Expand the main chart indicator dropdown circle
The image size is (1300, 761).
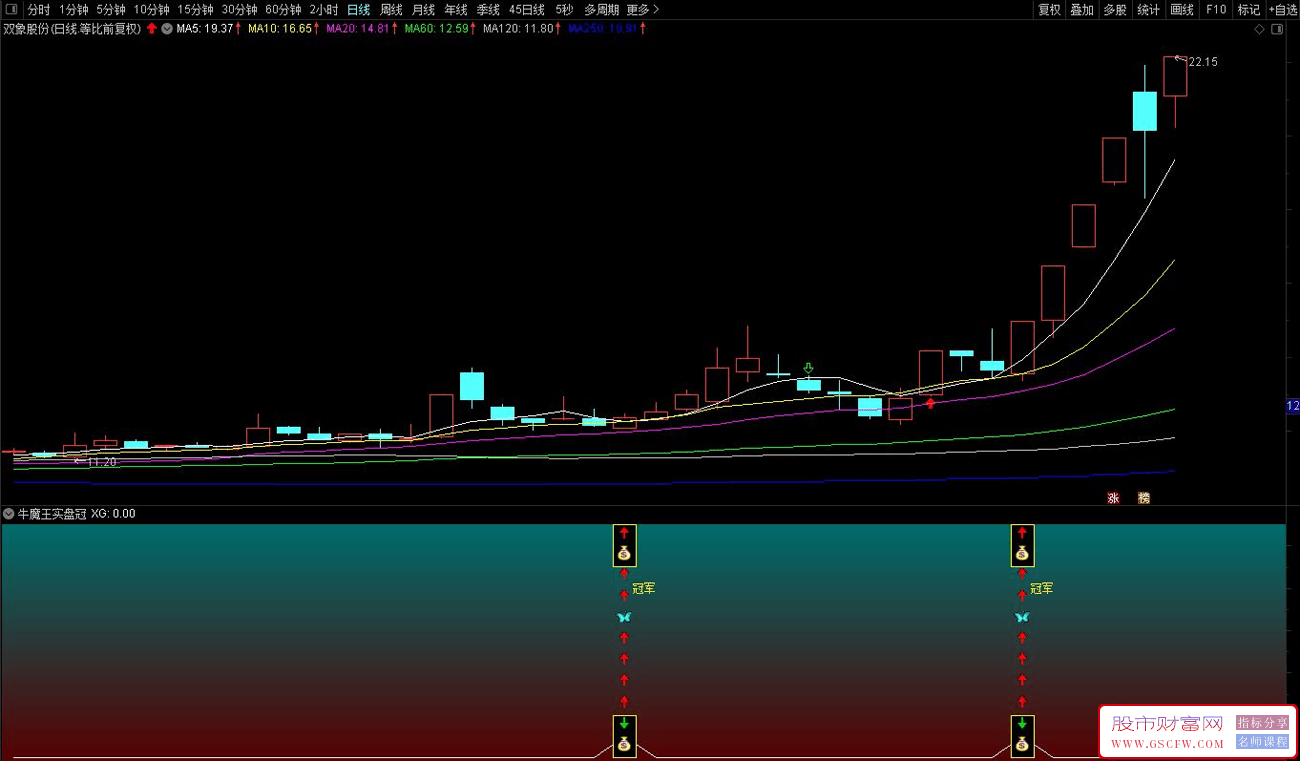(166, 29)
